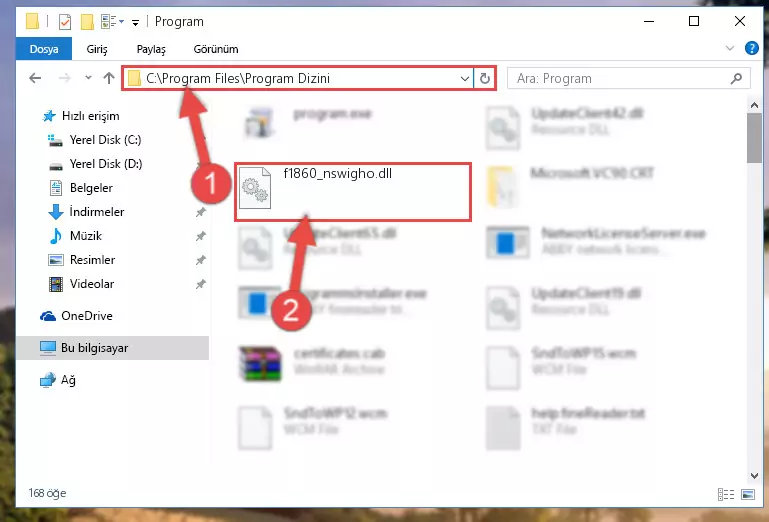Switch to details view layout
Viewport: 769px width, 522px height.
[x=725, y=494]
